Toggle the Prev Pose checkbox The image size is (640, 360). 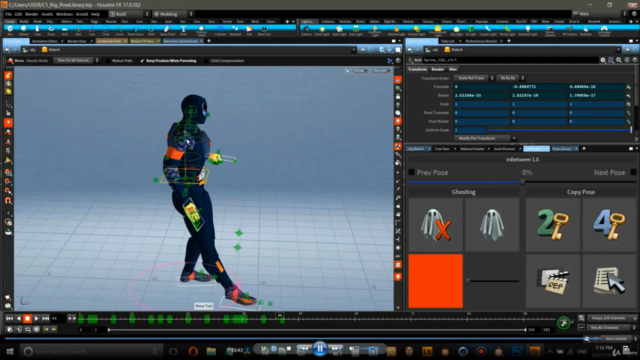(x=411, y=172)
